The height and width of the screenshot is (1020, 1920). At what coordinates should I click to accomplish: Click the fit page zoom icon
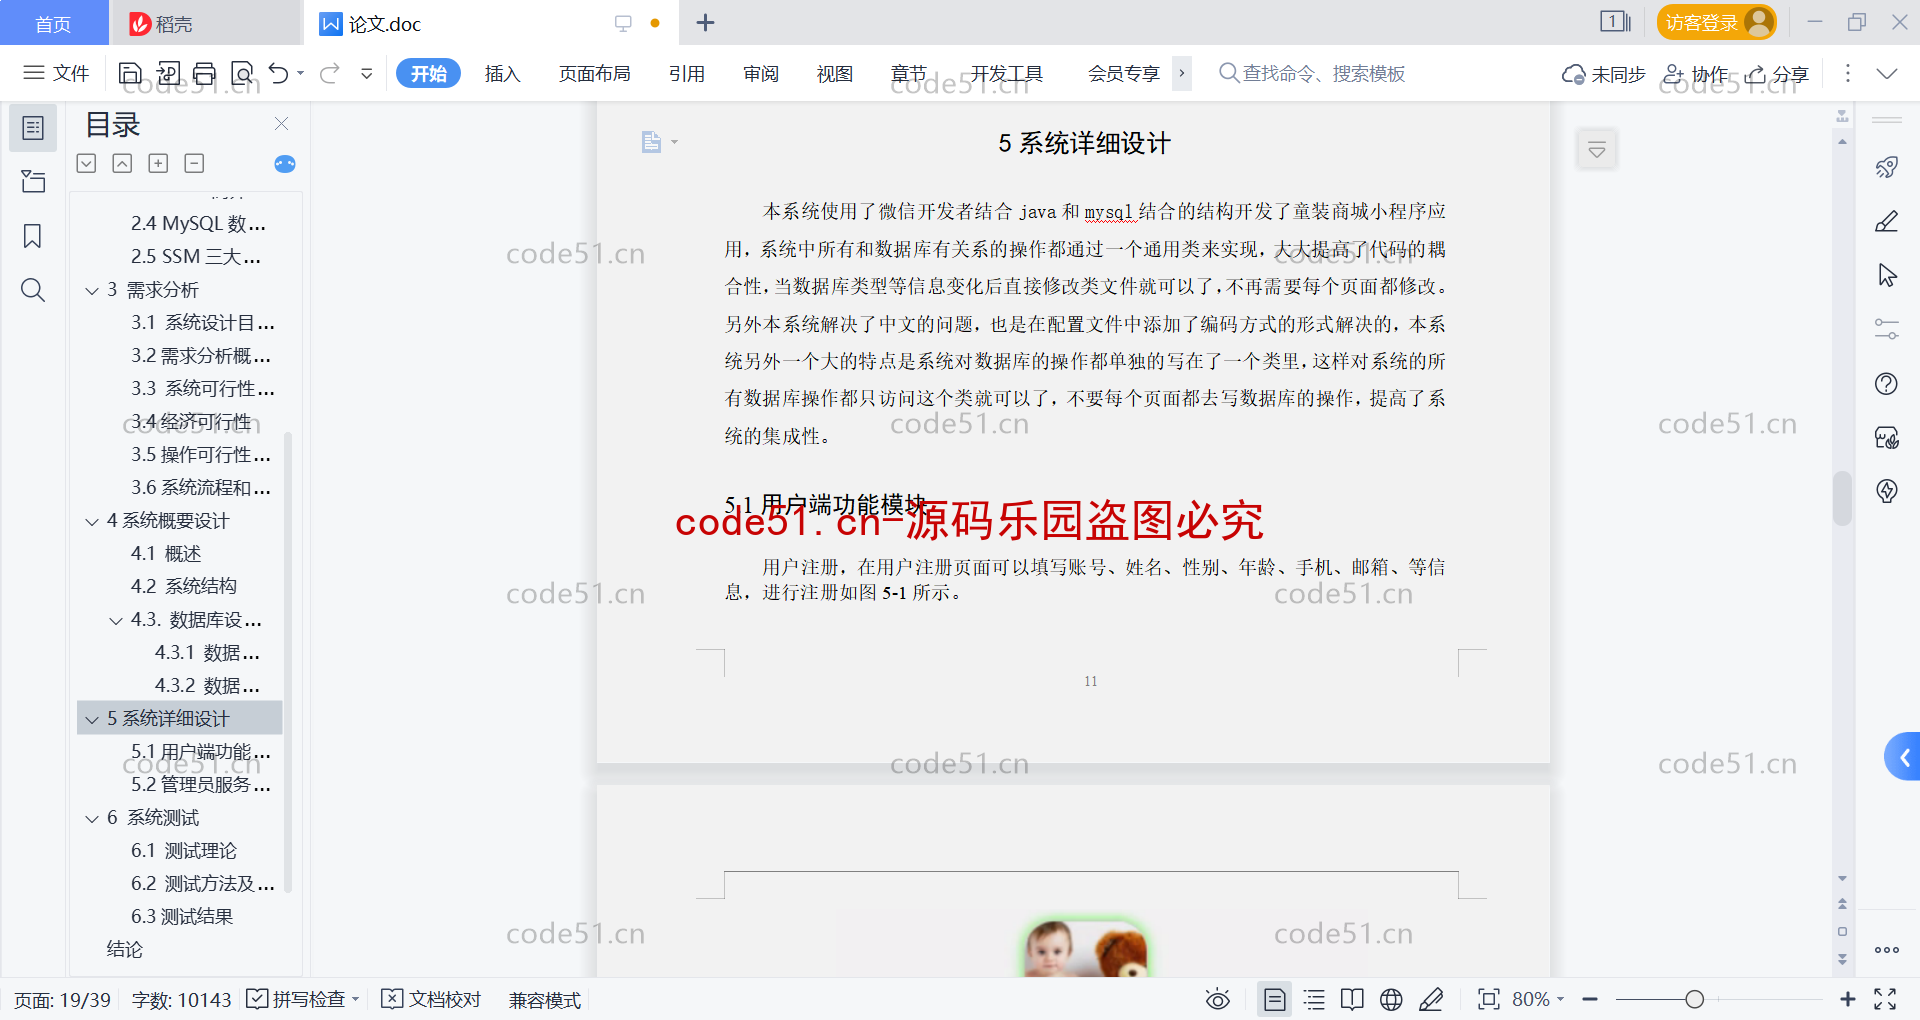pos(1489,999)
